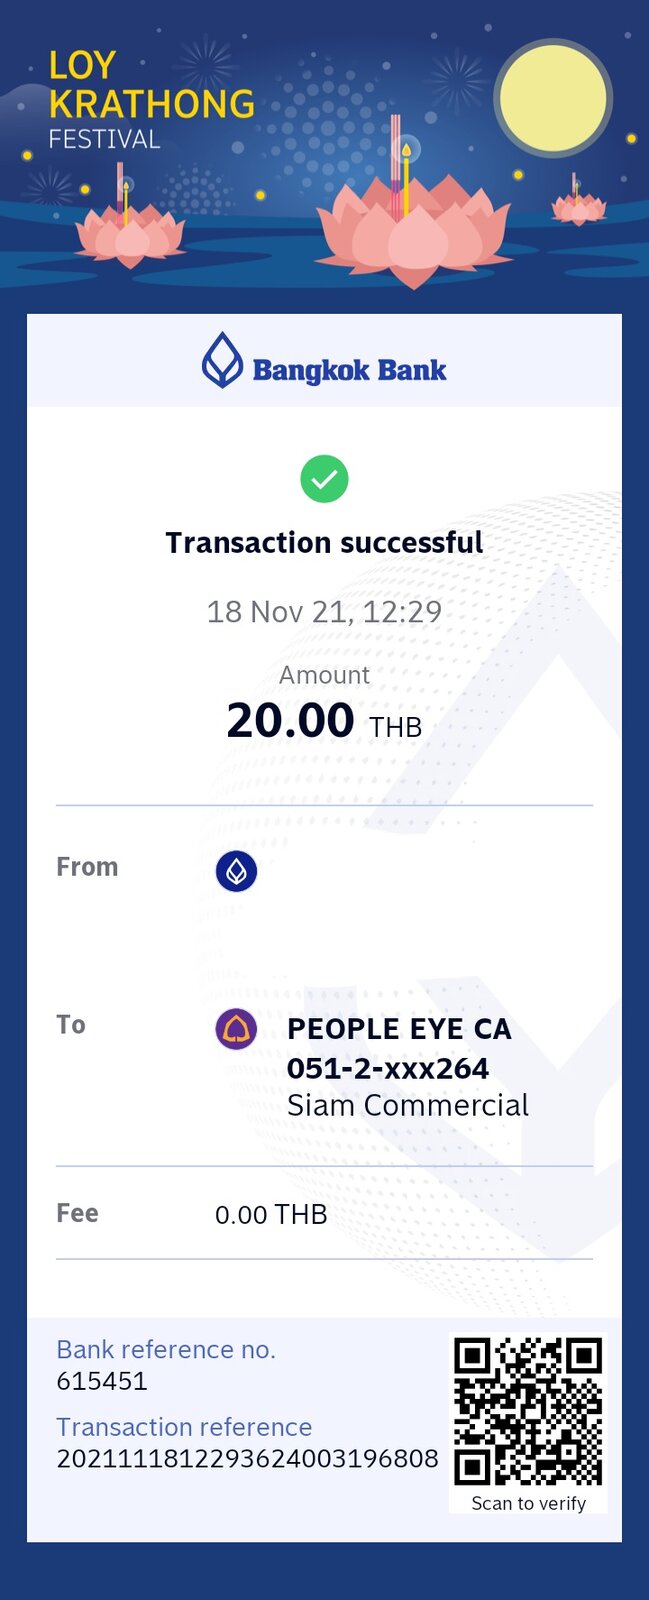Screen dimensions: 649x1600
Task: Click the QR code to verify
Action: [528, 1411]
